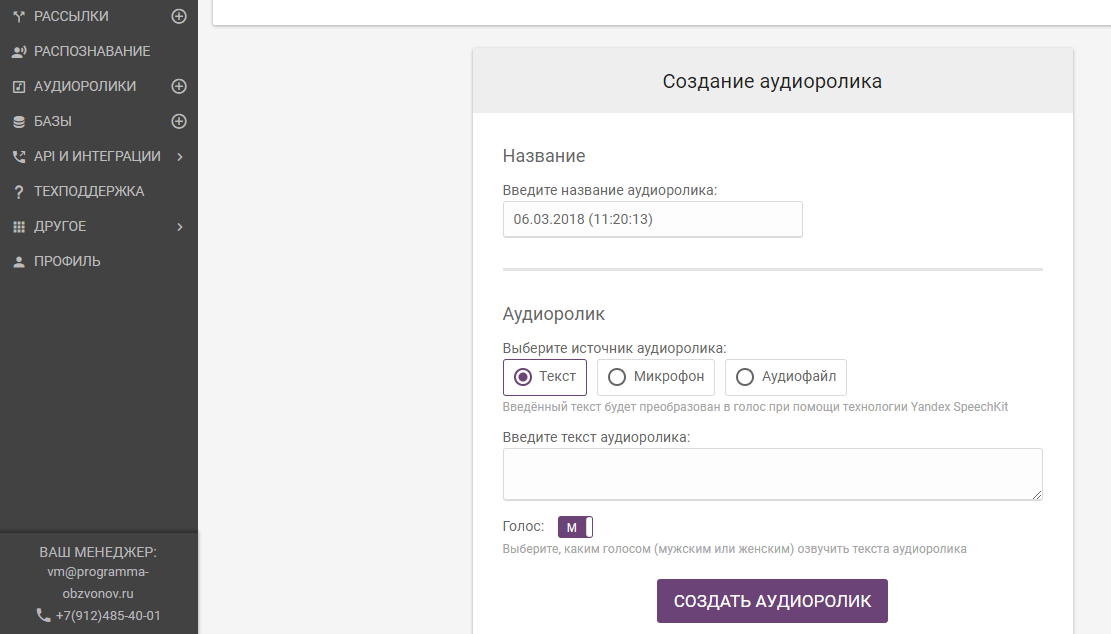Choose Микрофон as audio source

click(x=615, y=377)
